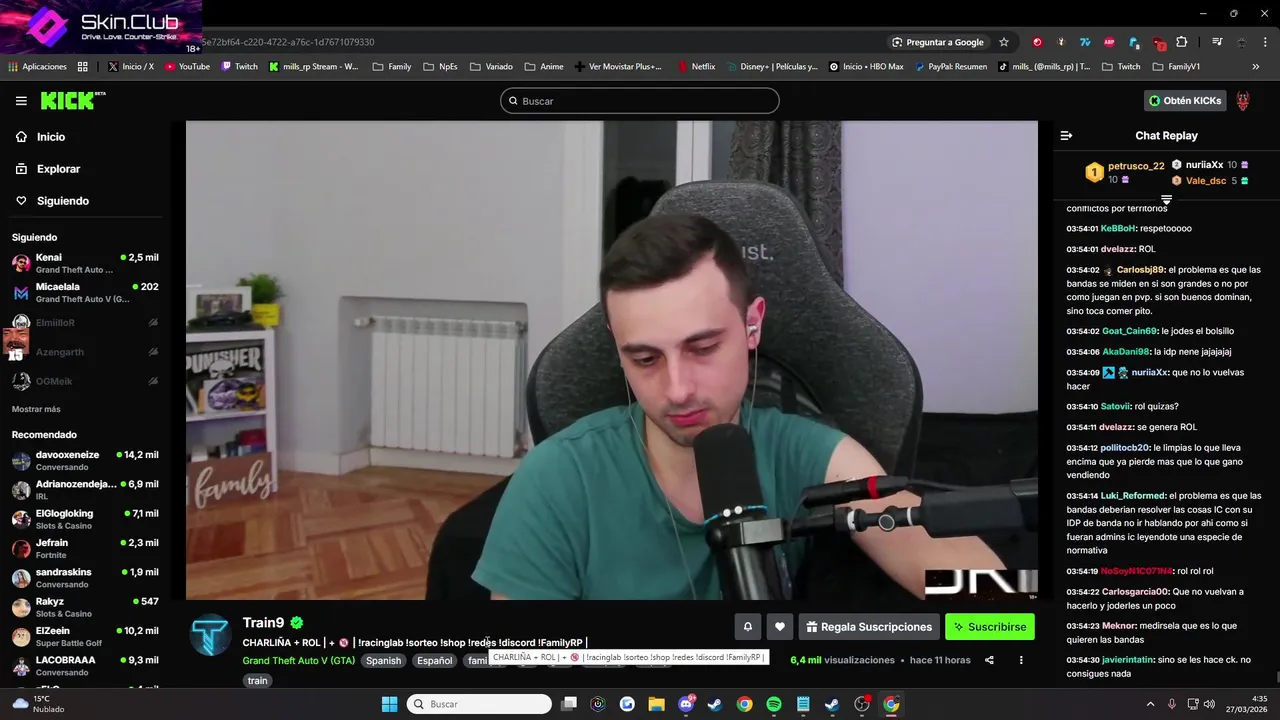The height and width of the screenshot is (720, 1280).
Task: Click the notification bell for Train9
Action: 747,627
